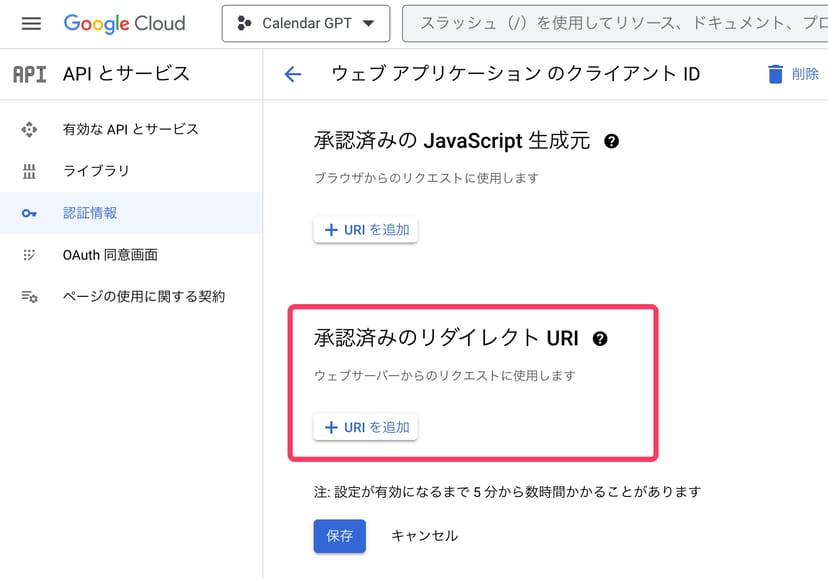This screenshot has width=828, height=579.
Task: Select ライブラリ in the sidebar
Action: tap(96, 171)
